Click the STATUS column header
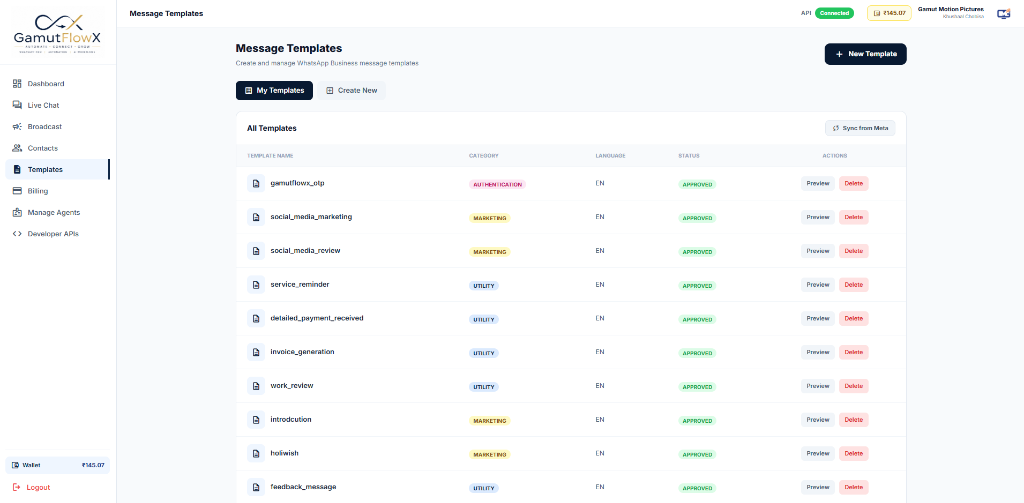 (689, 156)
